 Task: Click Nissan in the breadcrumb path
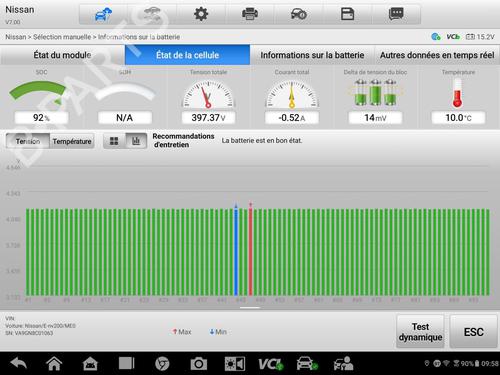tap(15, 37)
